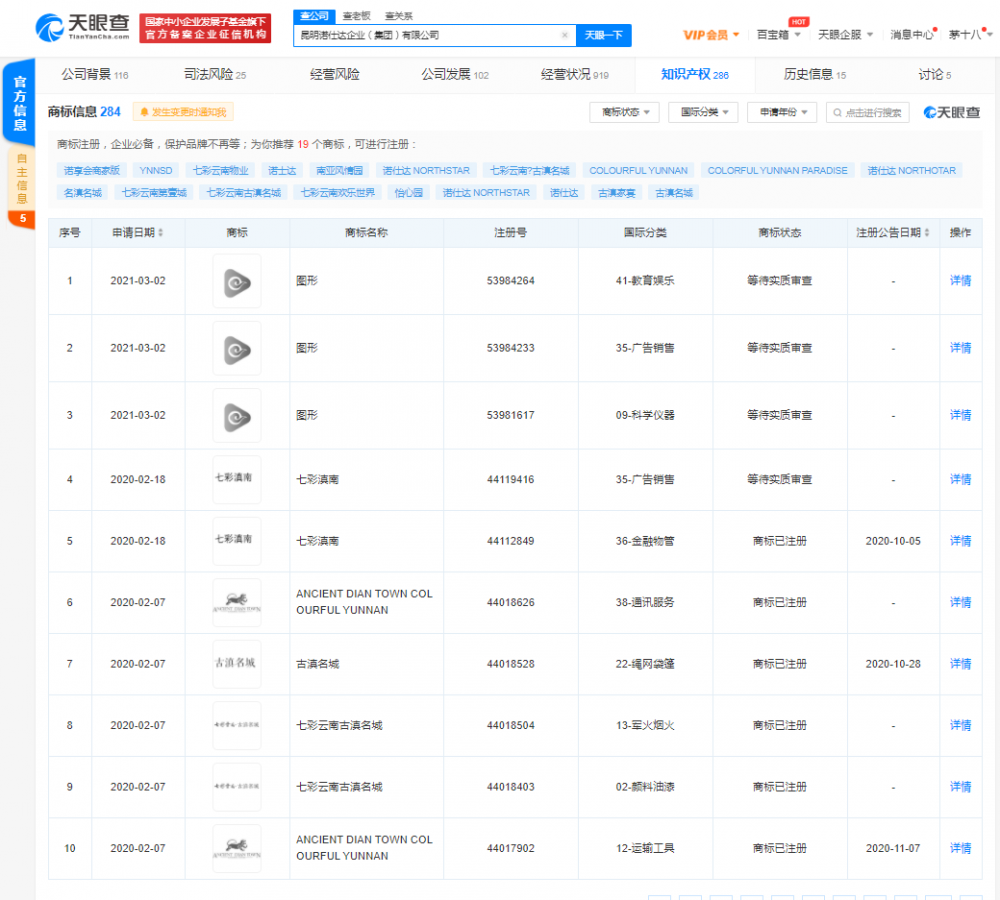Open the user account dropdown 茅十八
Viewport: 1000px width, 900px height.
click(x=970, y=35)
